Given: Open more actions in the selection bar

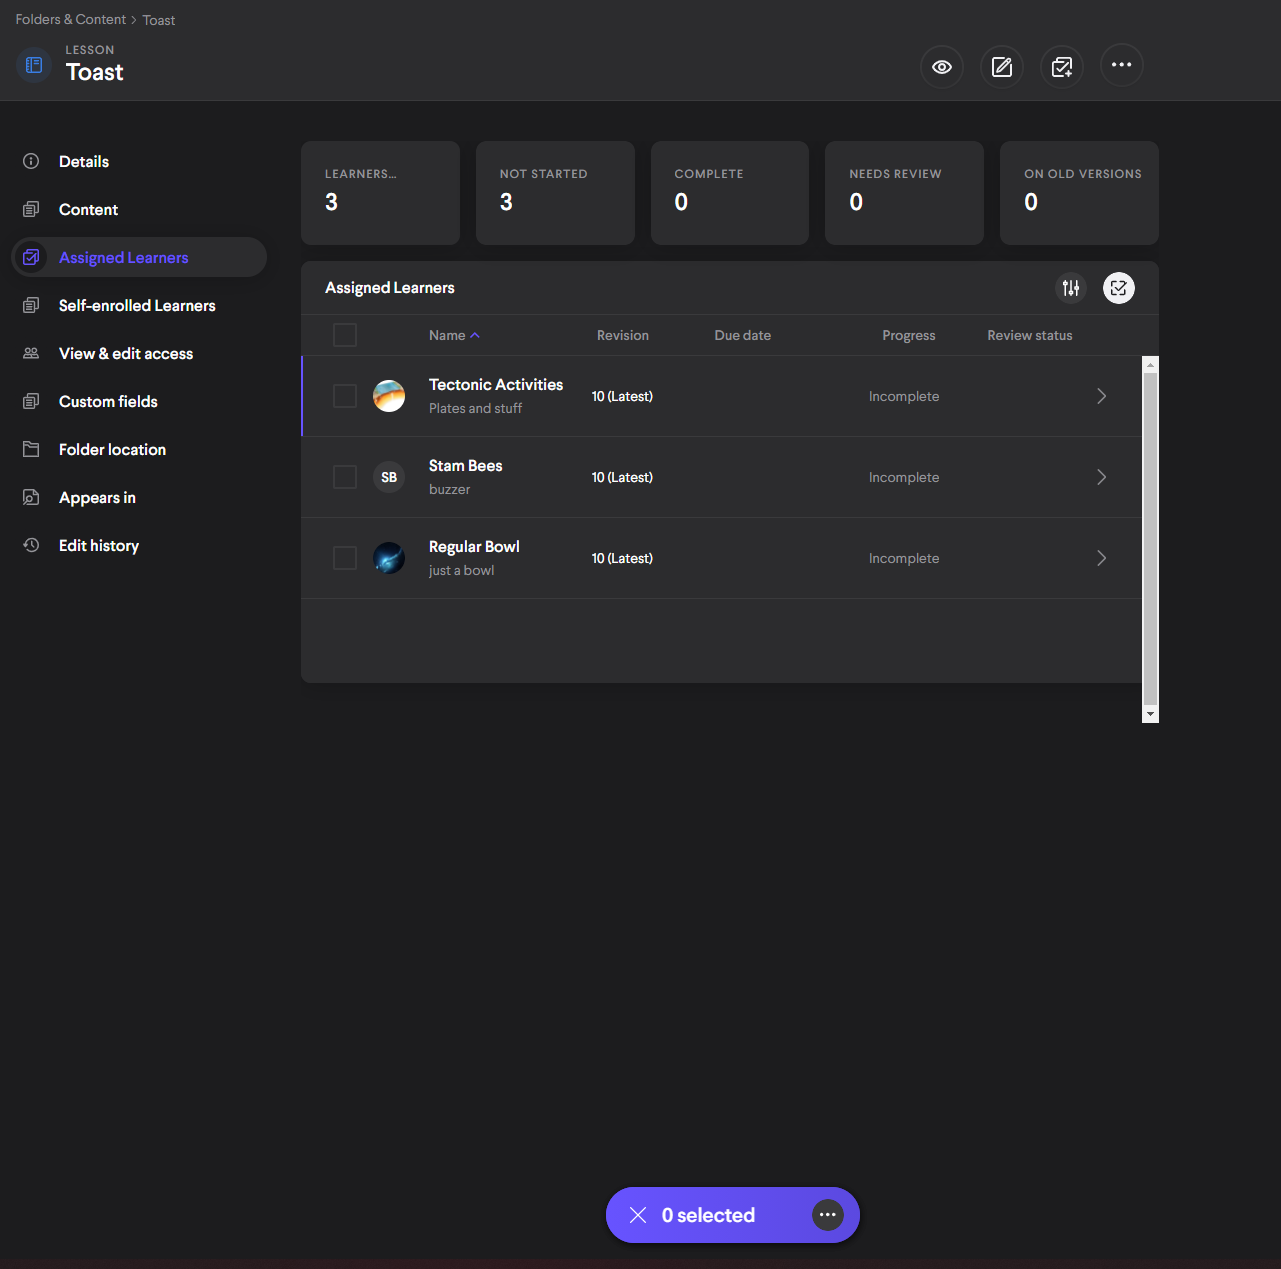Looking at the screenshot, I should [827, 1215].
